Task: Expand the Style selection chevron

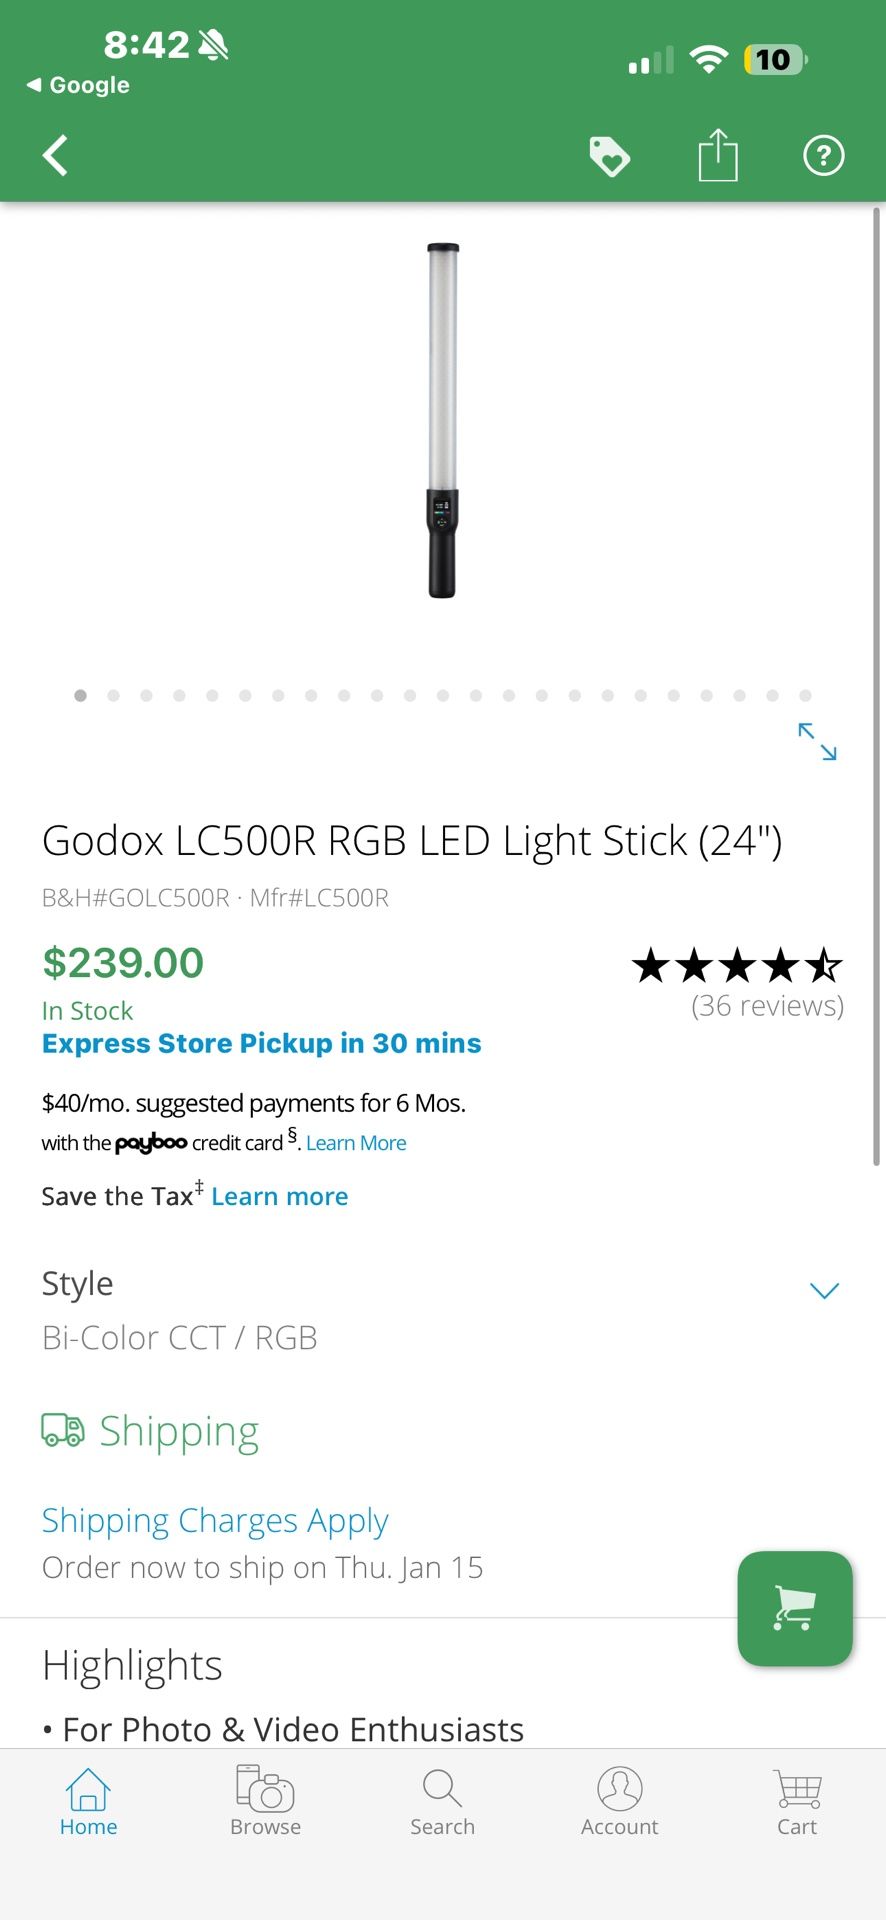Action: pos(823,1290)
